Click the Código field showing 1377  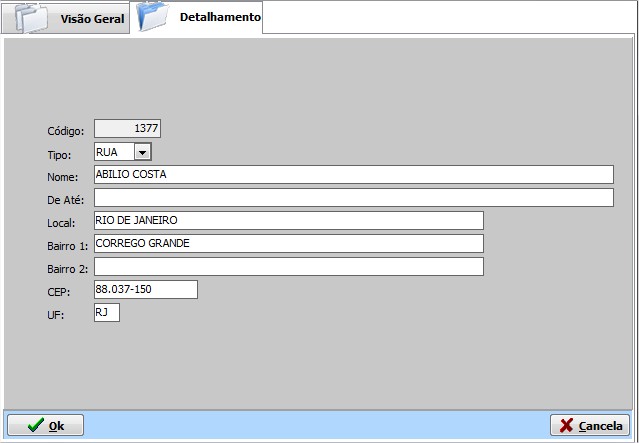click(x=127, y=129)
